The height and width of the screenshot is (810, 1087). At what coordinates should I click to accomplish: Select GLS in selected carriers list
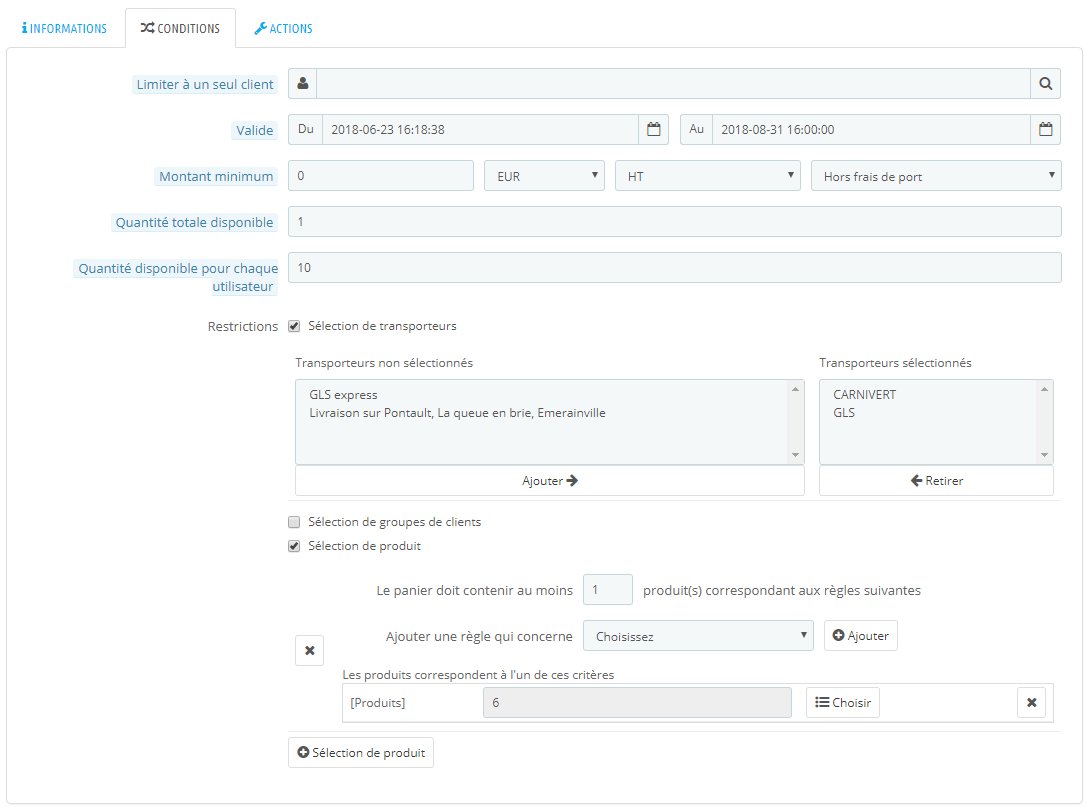(844, 413)
